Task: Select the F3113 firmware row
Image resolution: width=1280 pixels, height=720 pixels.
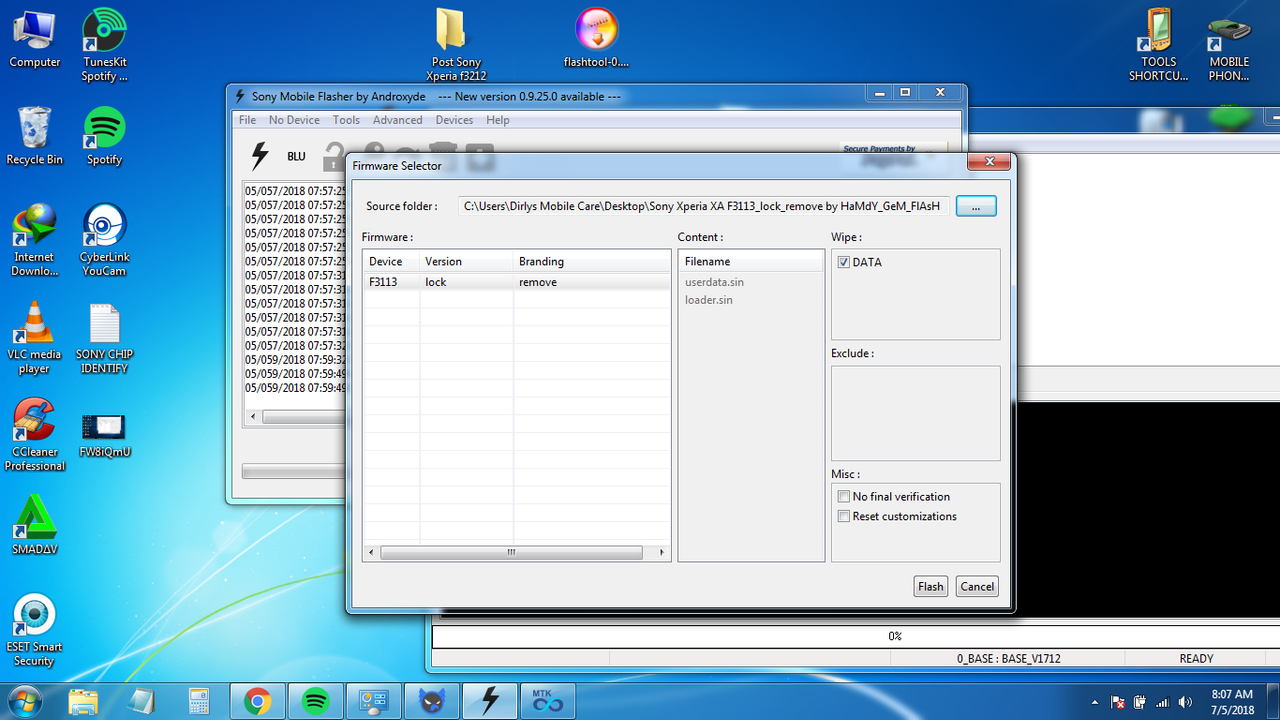Action: point(516,282)
